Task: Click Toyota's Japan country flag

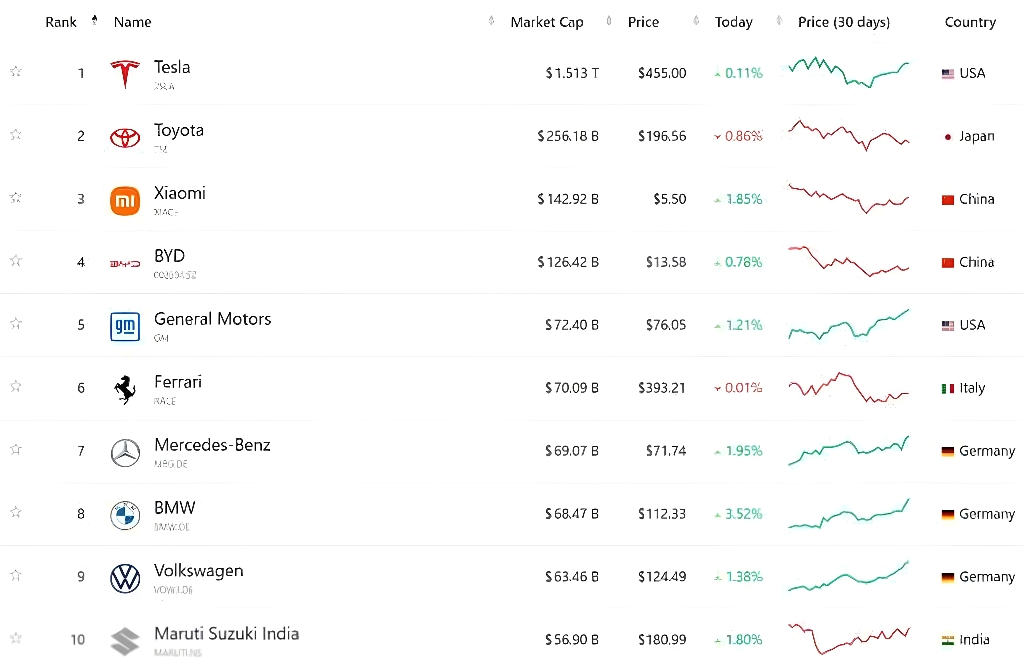Action: pos(947,136)
